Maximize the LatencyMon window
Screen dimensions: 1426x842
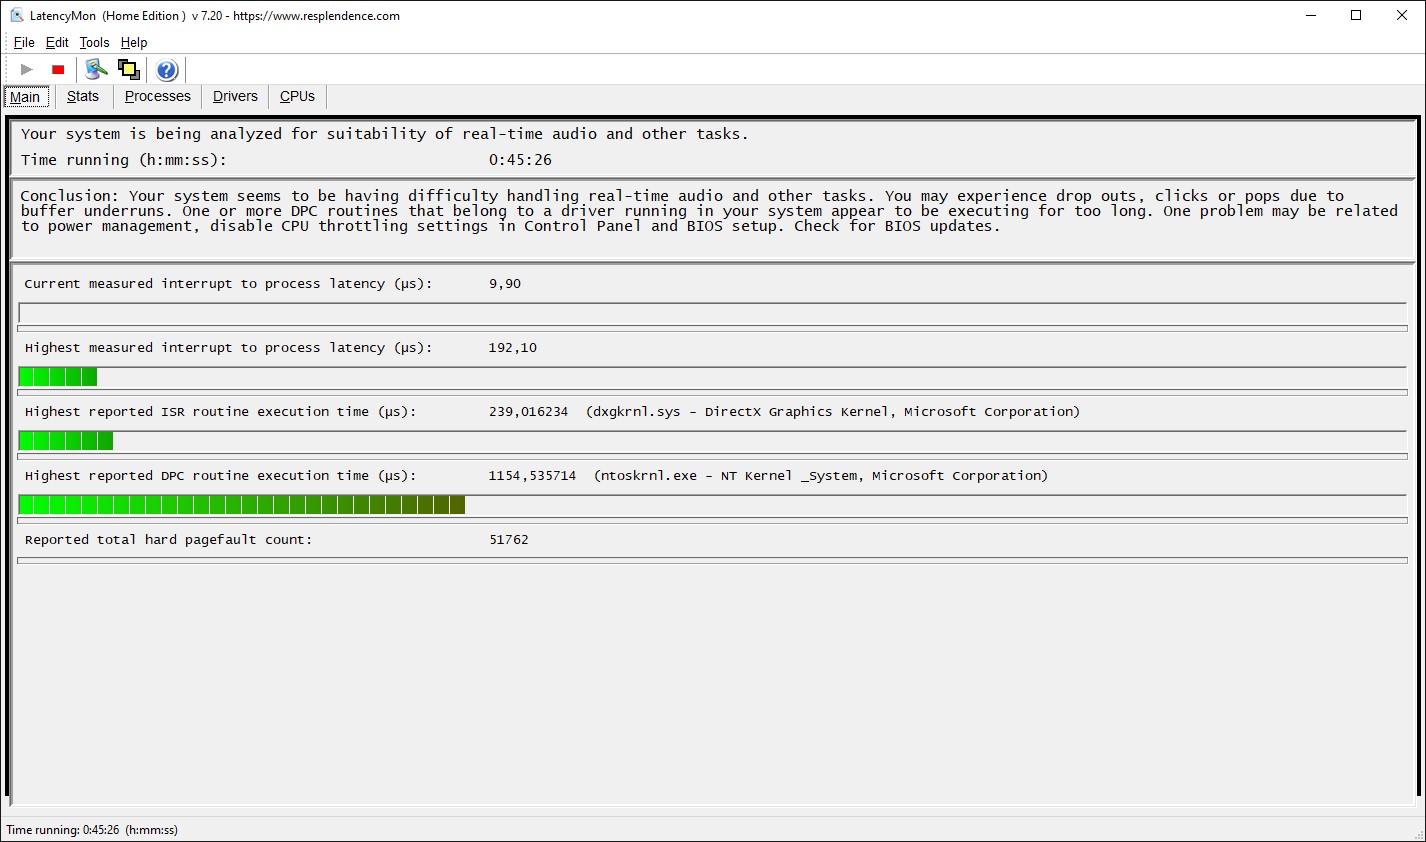(1356, 15)
